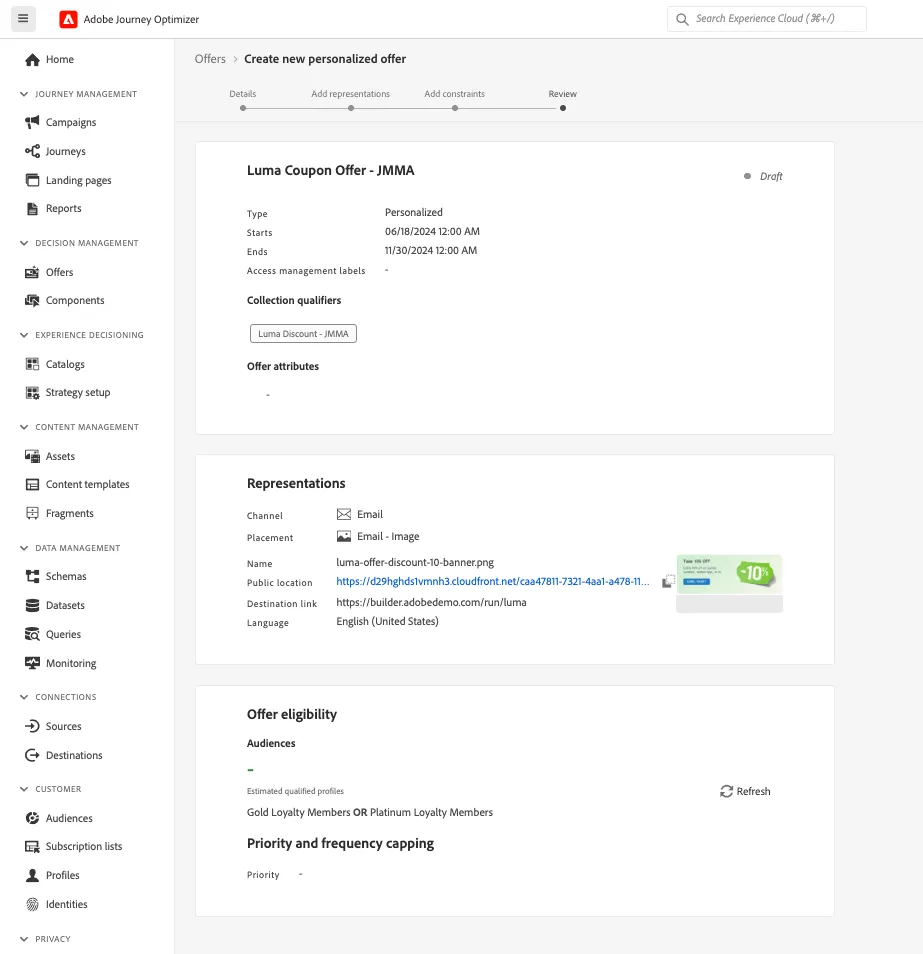Select the Review step
Viewport: 923px width, 954px height.
point(563,100)
